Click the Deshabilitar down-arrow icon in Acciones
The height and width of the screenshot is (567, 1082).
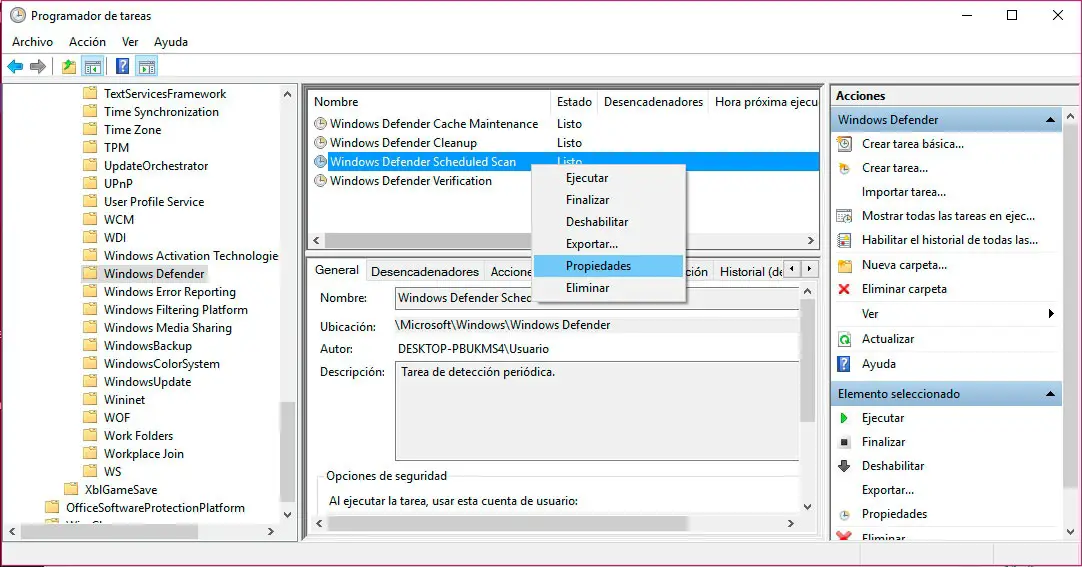[x=844, y=466]
